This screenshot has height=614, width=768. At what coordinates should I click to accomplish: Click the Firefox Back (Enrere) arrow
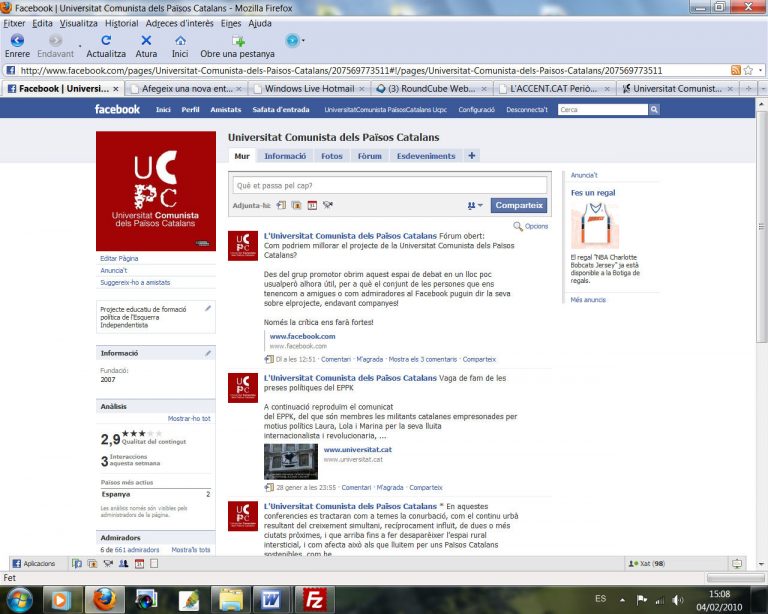click(x=17, y=40)
